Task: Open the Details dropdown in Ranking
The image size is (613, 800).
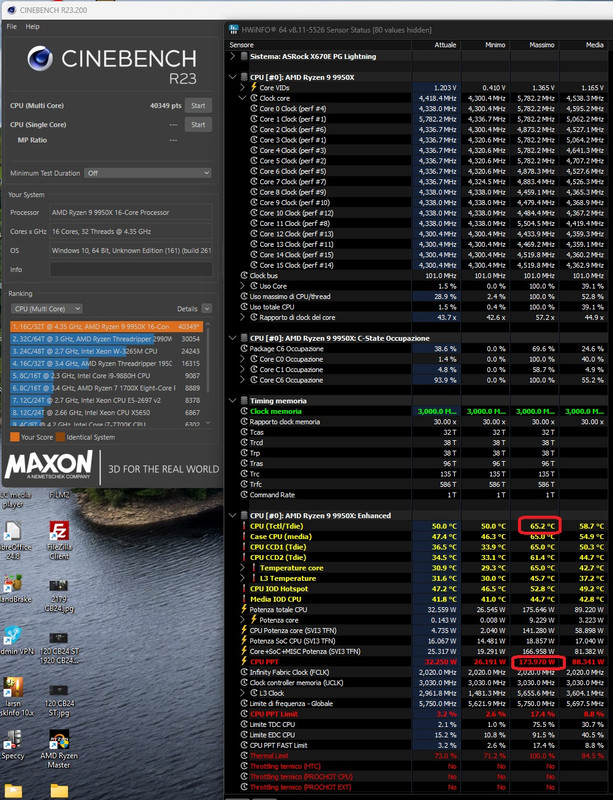Action: [x=207, y=309]
